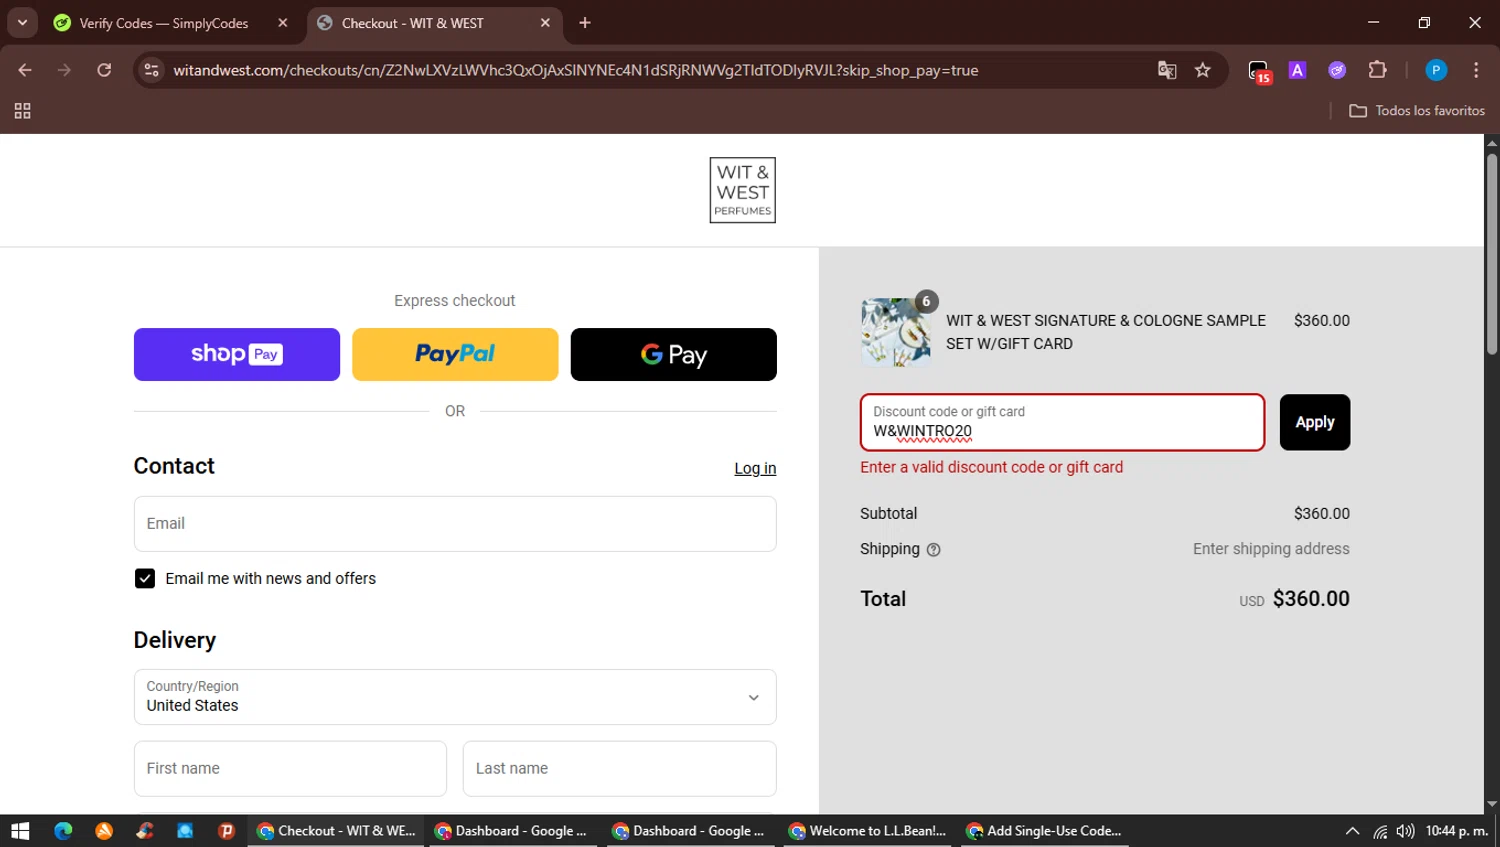View site information icon in address bar
This screenshot has width=1500, height=847.
[152, 70]
